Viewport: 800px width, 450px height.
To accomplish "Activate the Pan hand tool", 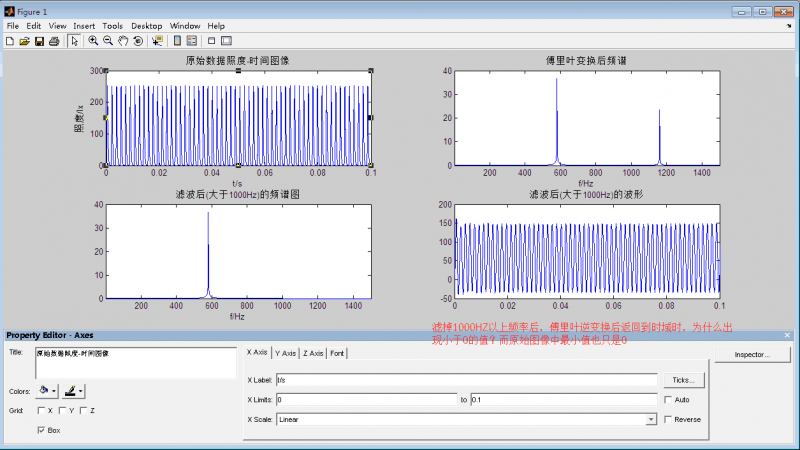I will tap(123, 41).
